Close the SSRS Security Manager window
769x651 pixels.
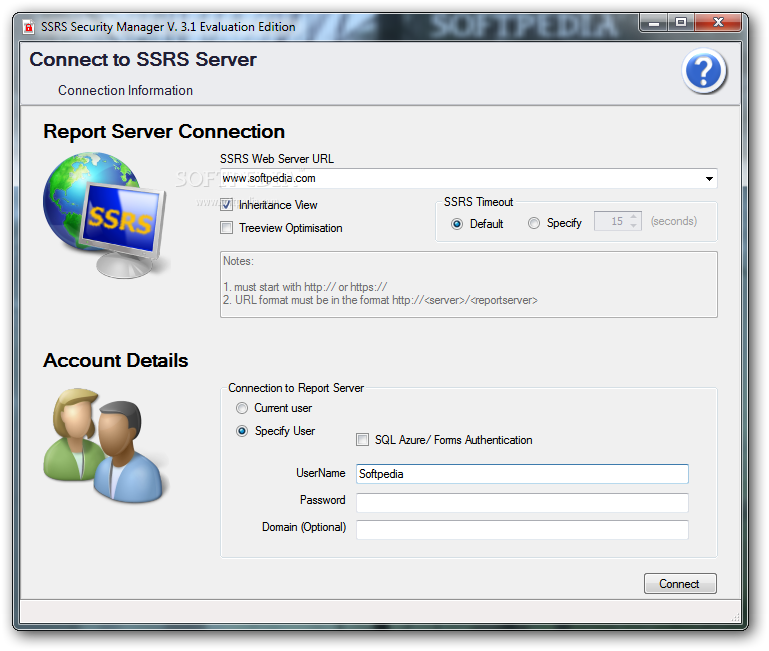[718, 23]
